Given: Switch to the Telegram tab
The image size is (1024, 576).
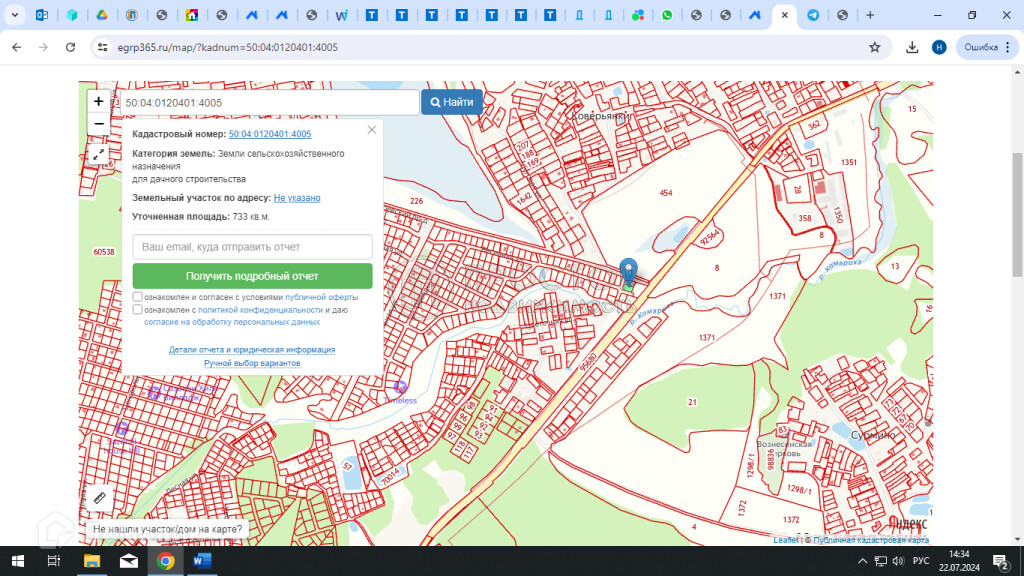Looking at the screenshot, I should tap(813, 15).
